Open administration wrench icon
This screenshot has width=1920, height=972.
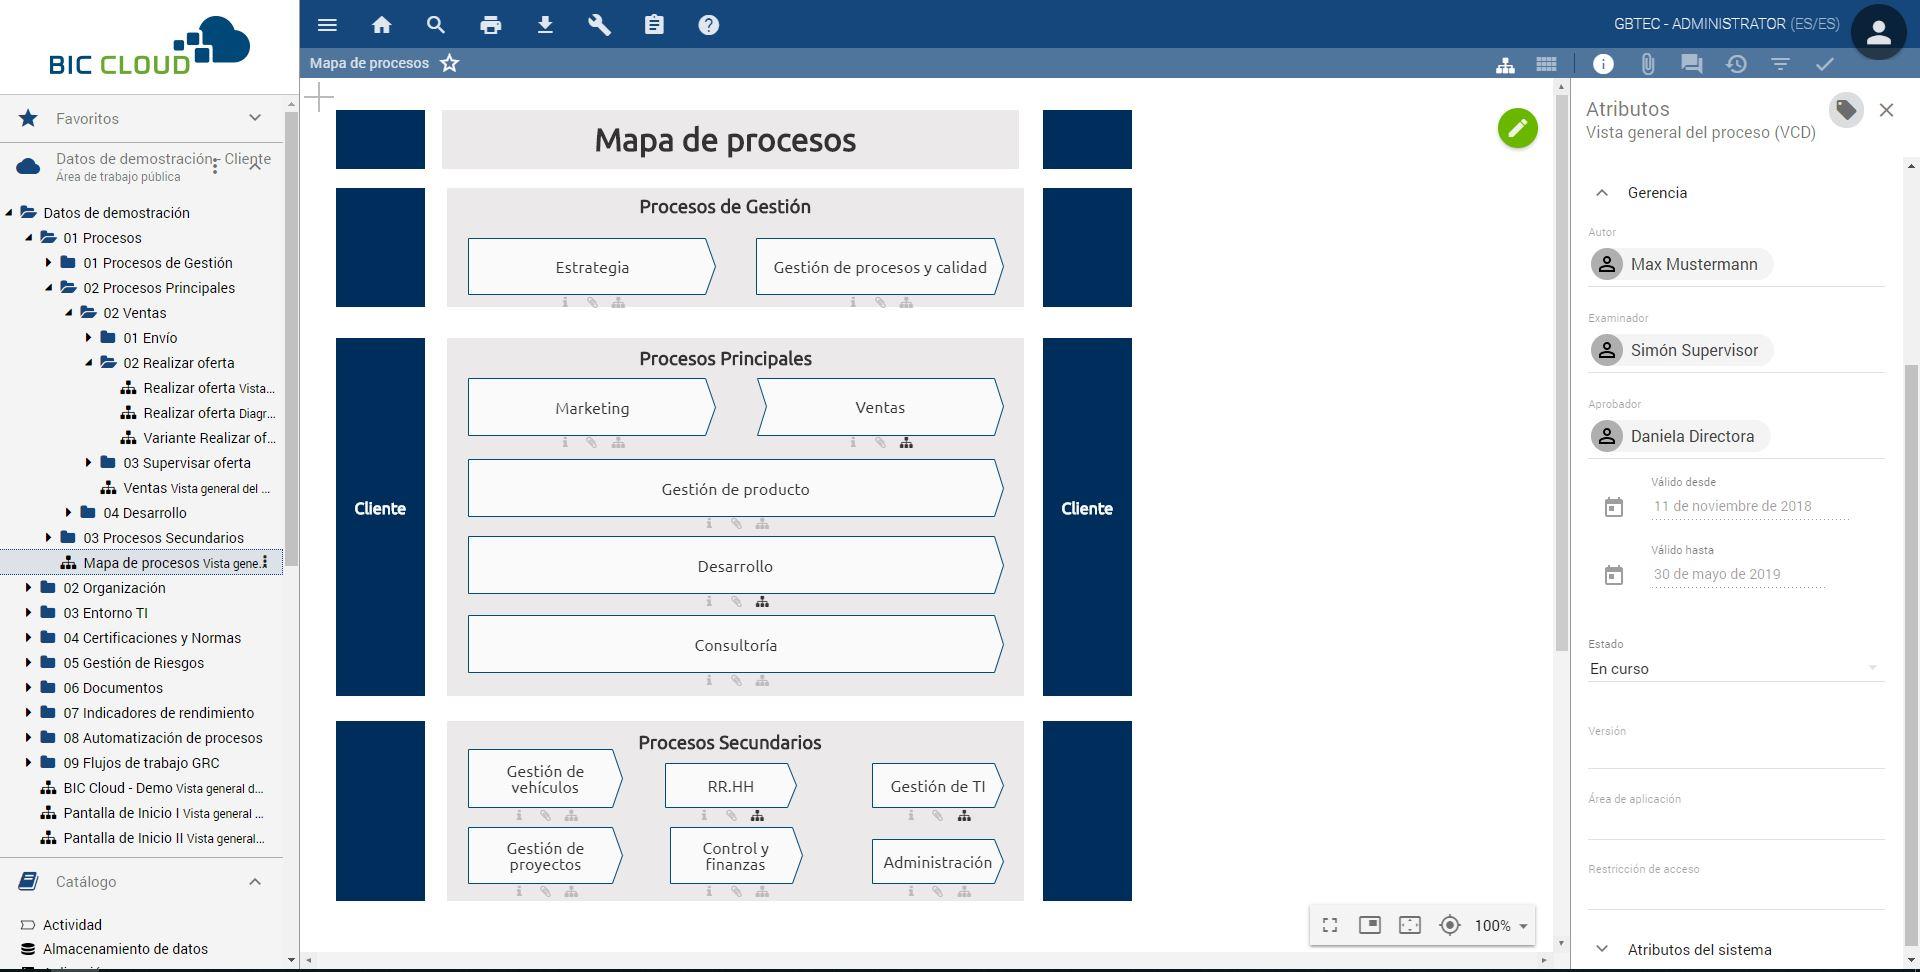[599, 25]
